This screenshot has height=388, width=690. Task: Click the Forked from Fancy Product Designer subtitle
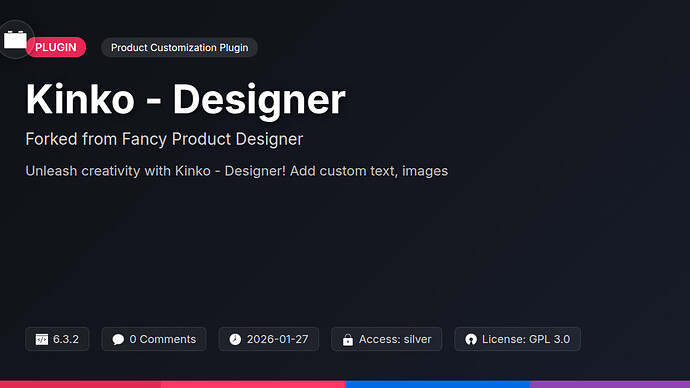pos(164,139)
